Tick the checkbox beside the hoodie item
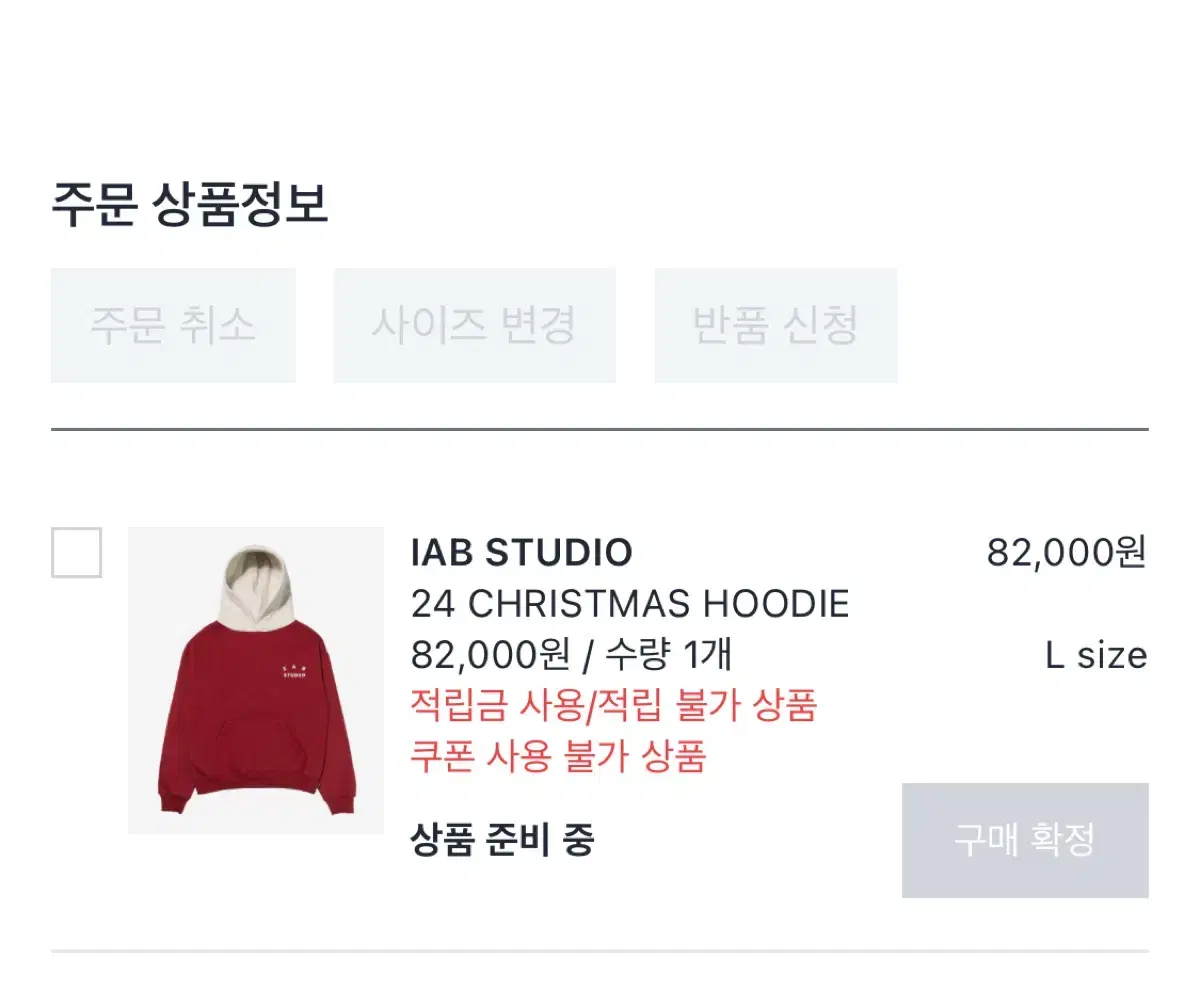This screenshot has height=1005, width=1200. coord(76,552)
